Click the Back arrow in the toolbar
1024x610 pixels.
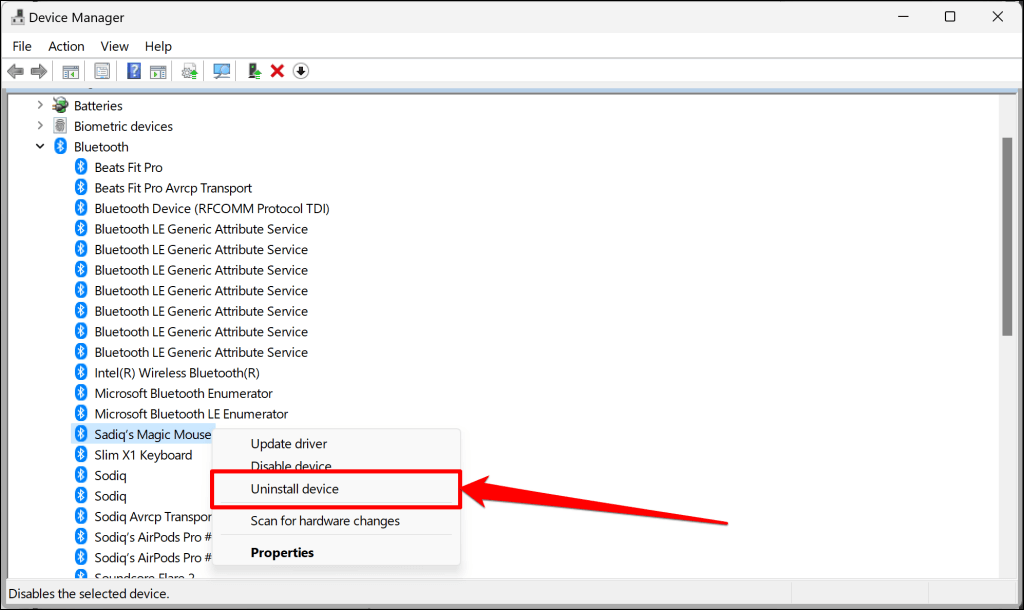point(15,71)
